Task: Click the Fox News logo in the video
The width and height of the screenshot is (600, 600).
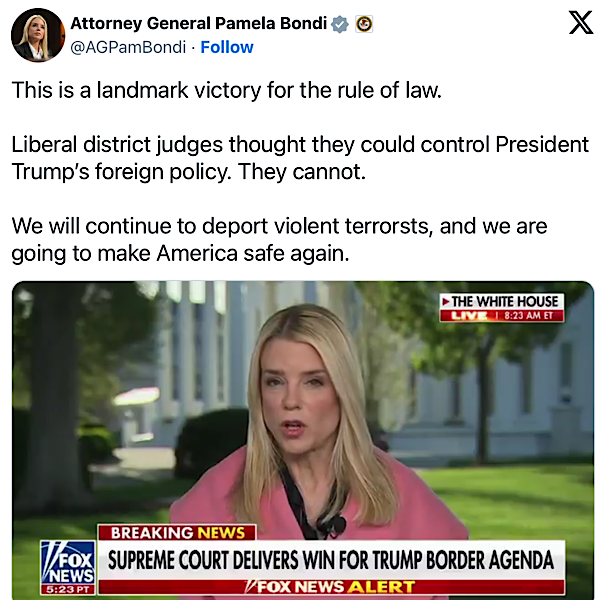Action: click(68, 567)
